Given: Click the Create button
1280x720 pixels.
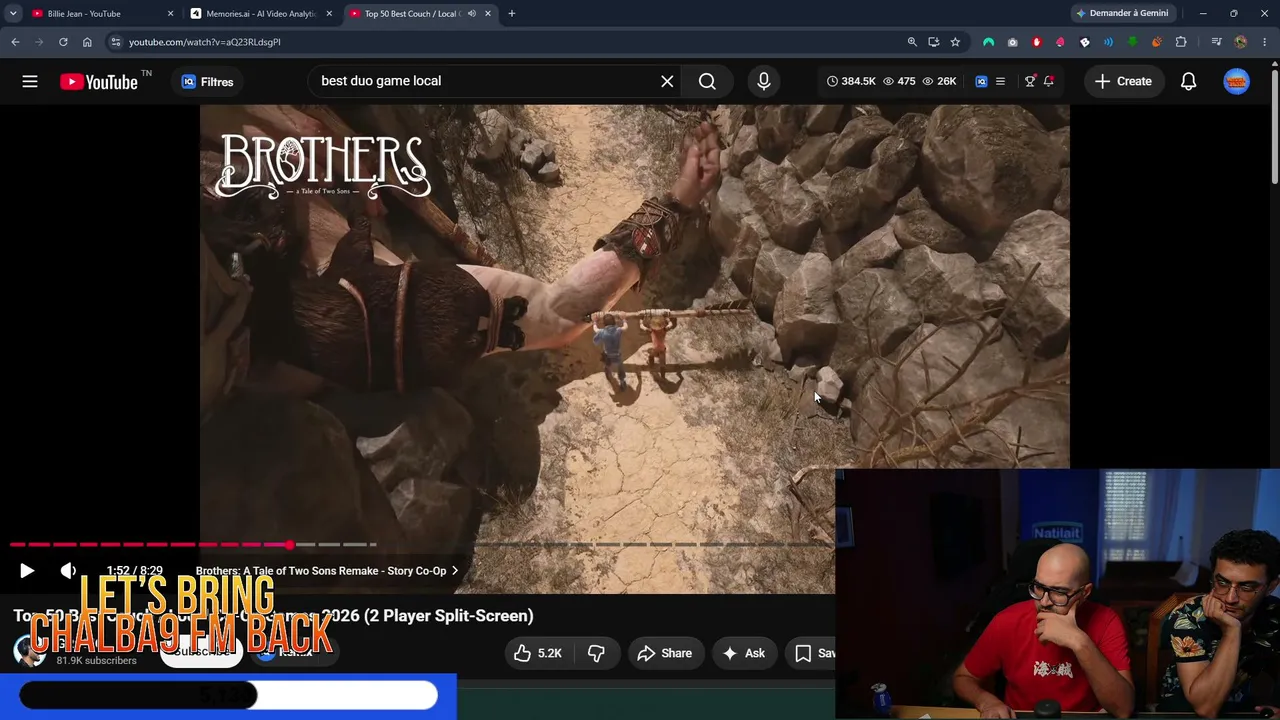Looking at the screenshot, I should click(x=1123, y=81).
